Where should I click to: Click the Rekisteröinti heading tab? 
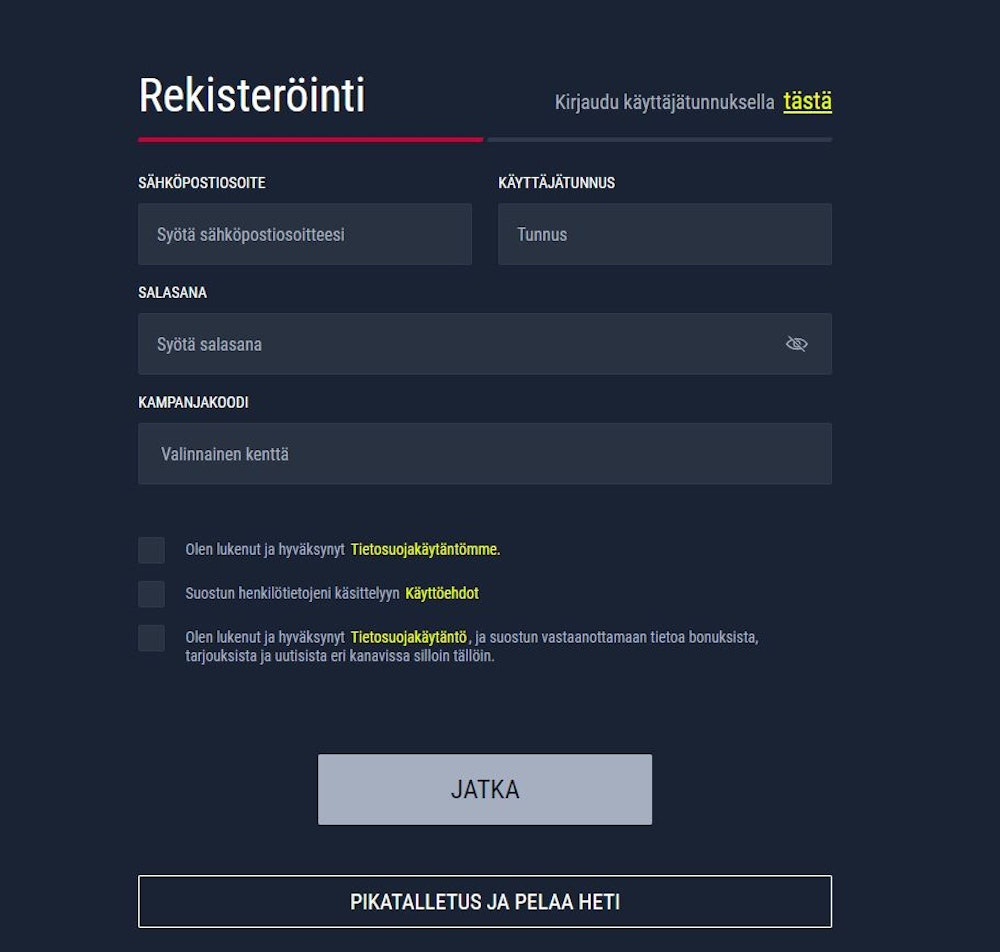252,94
